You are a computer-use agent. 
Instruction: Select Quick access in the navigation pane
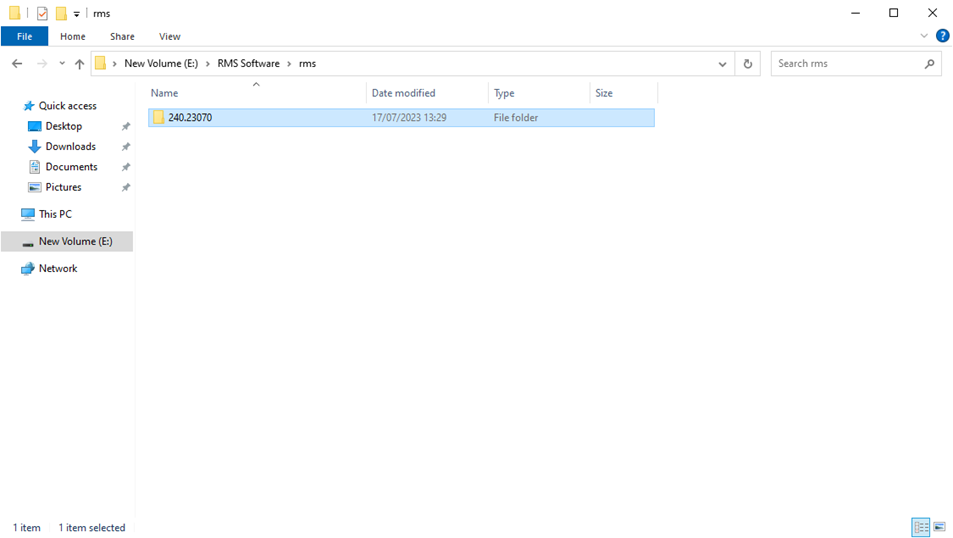pos(67,106)
